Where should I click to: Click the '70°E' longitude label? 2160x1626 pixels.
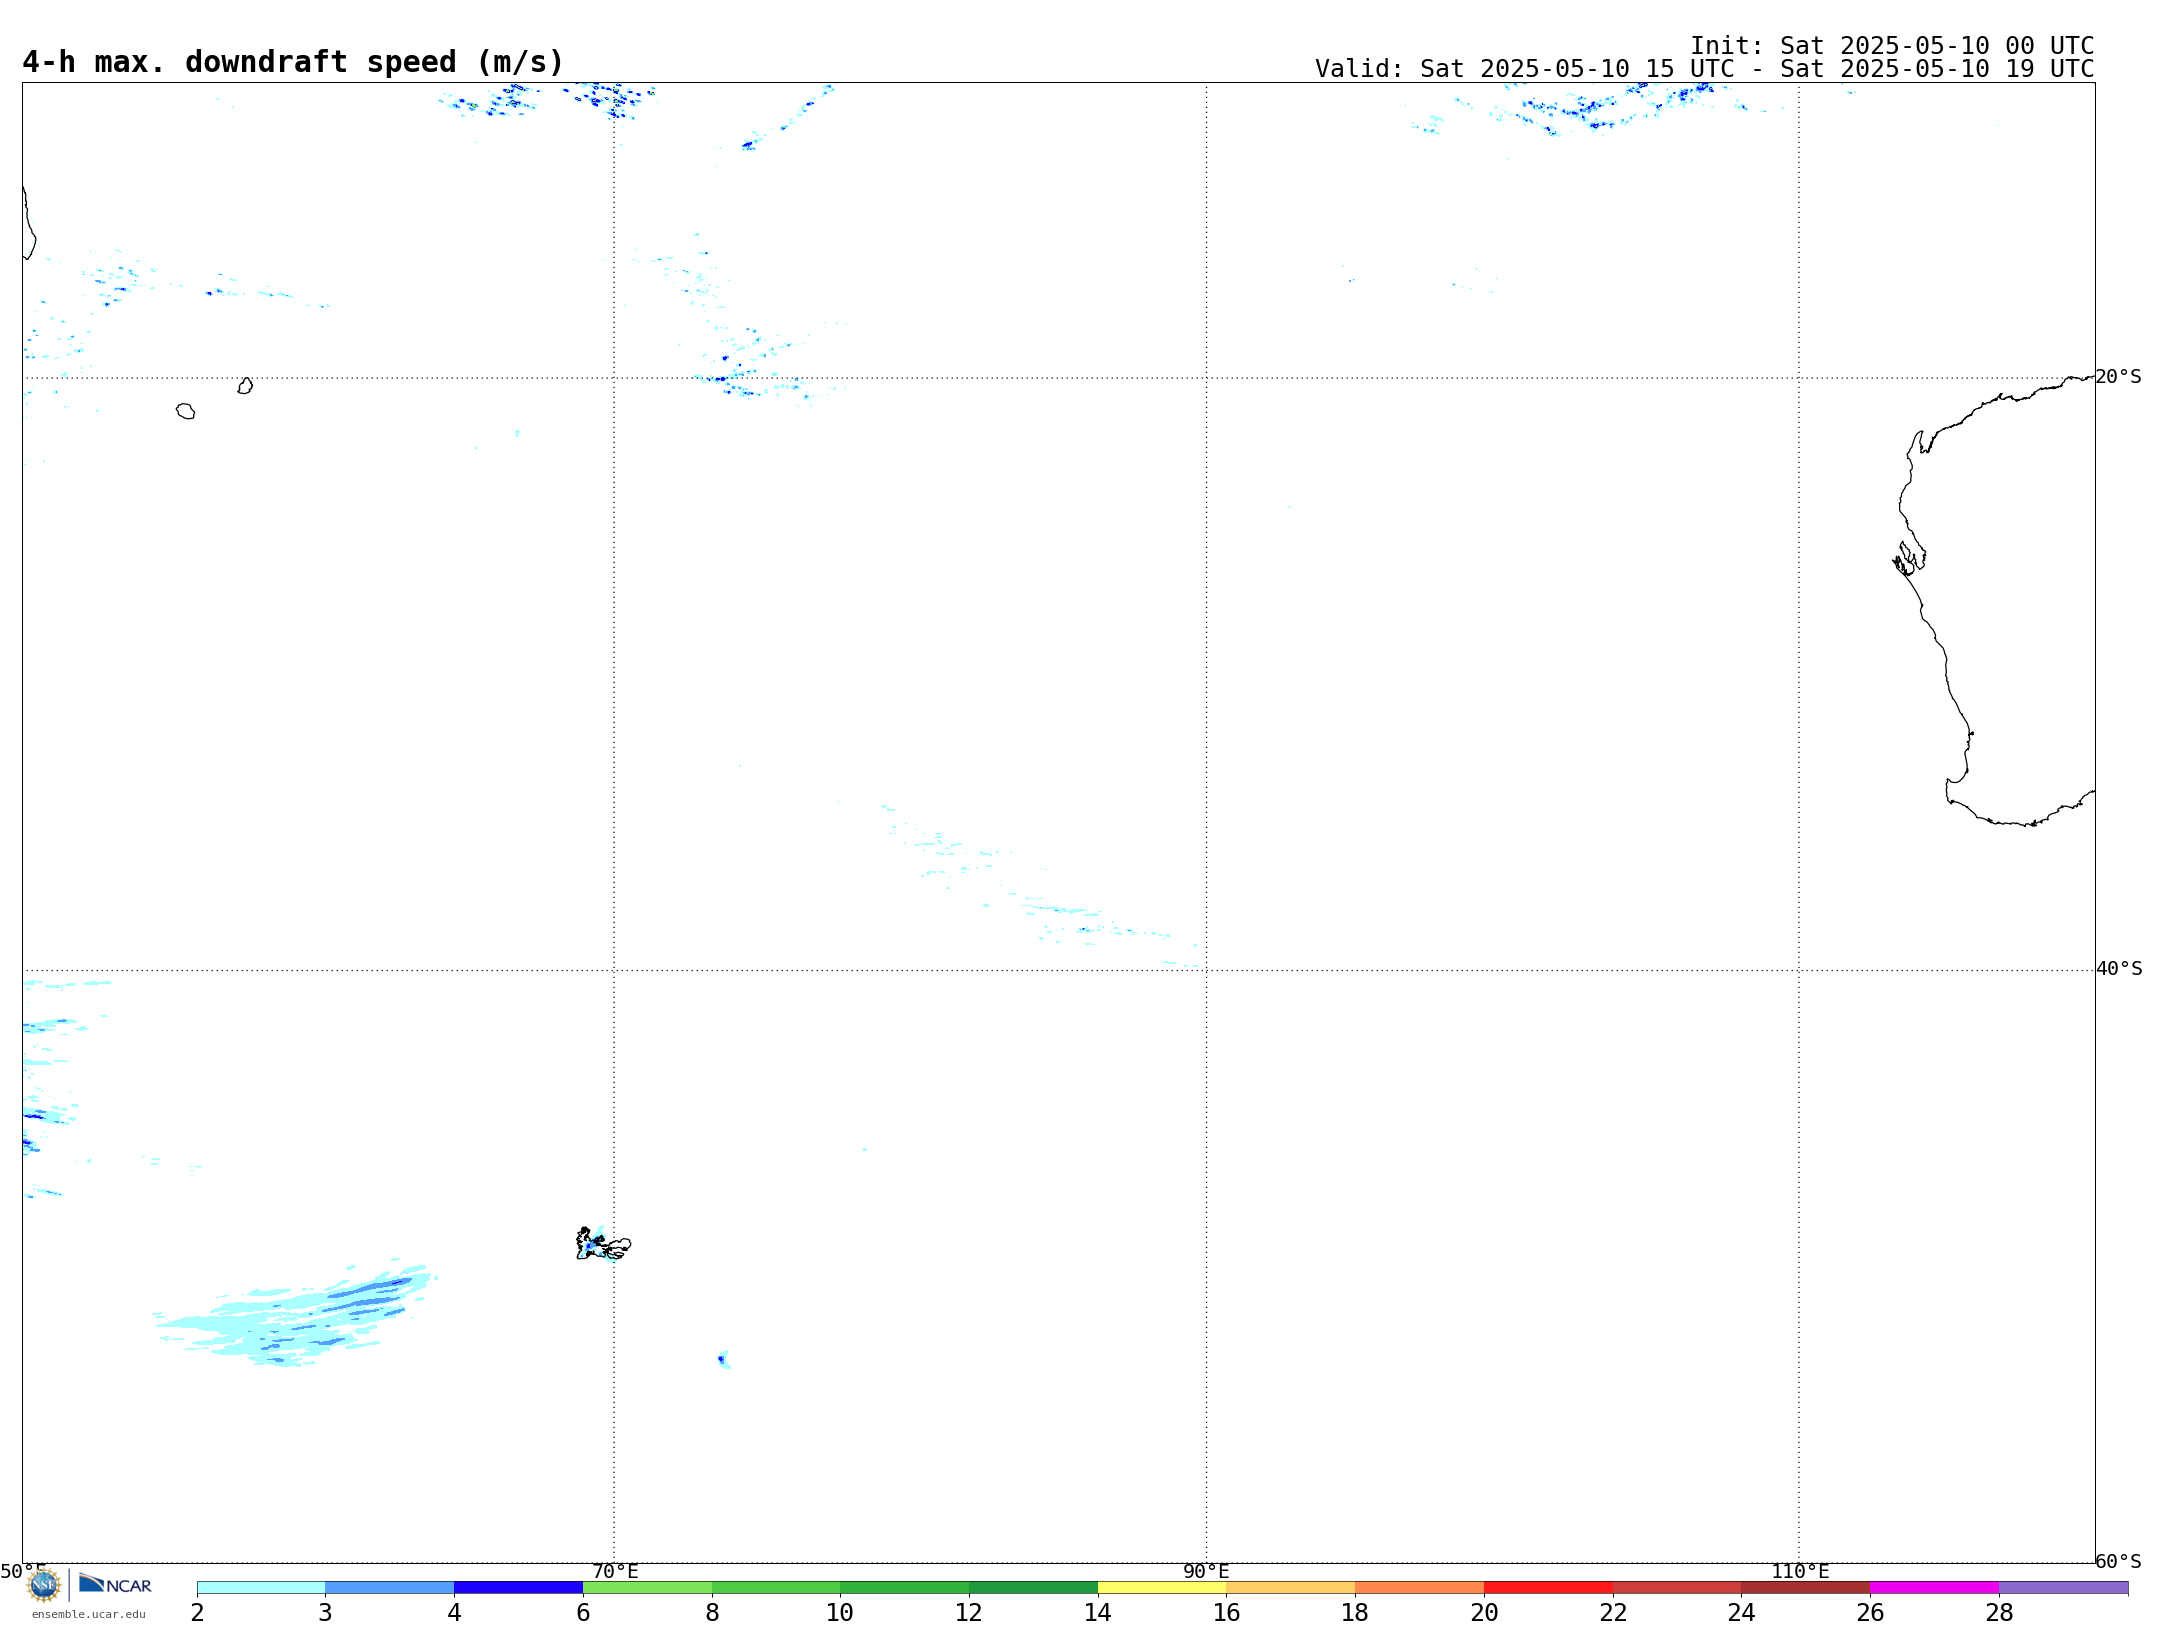click(615, 1572)
